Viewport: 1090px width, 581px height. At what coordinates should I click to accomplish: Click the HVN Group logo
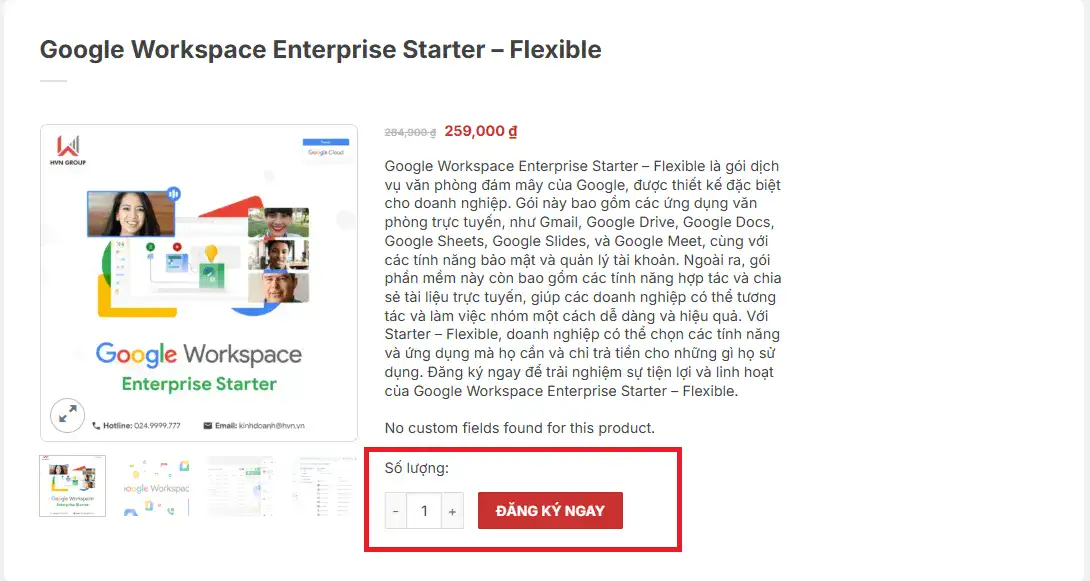(x=68, y=152)
